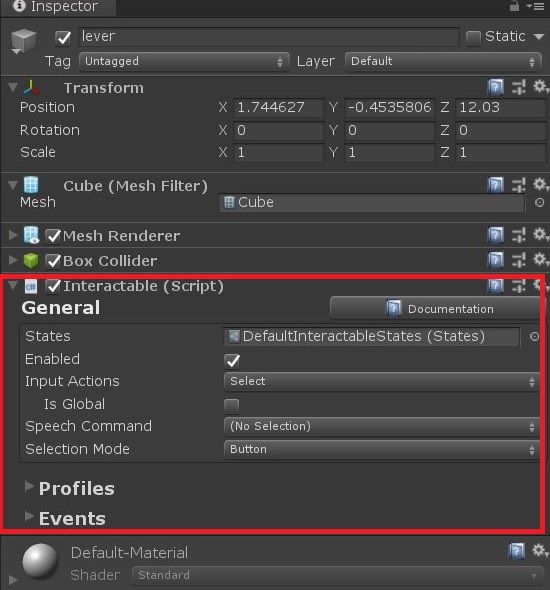550x590 pixels.
Task: Open the Static flags dropdown arrow
Action: pos(539,37)
